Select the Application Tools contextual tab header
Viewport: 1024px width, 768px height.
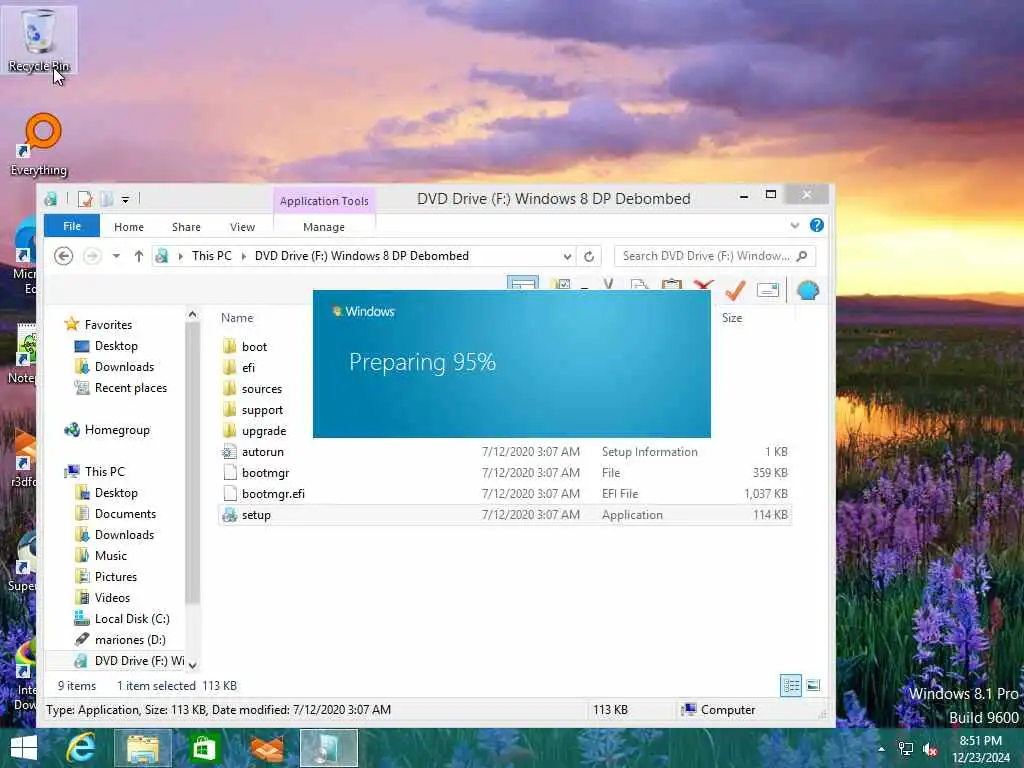[324, 200]
